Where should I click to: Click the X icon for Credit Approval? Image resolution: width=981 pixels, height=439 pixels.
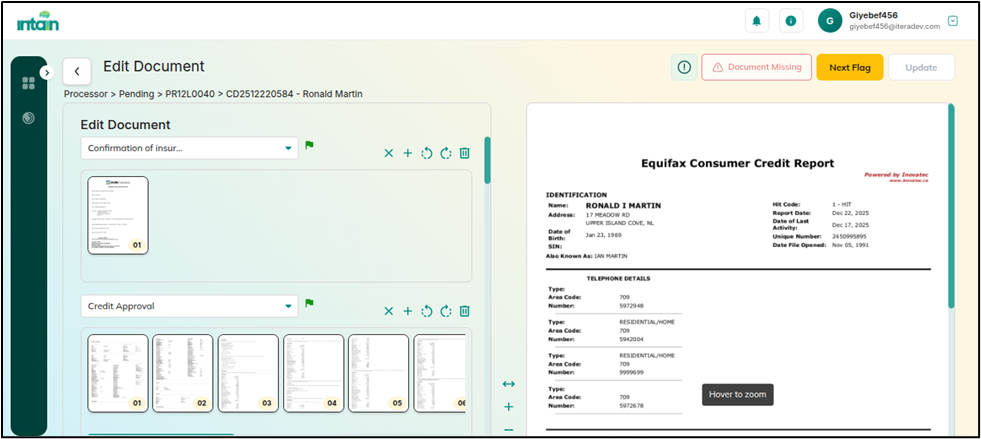click(388, 311)
